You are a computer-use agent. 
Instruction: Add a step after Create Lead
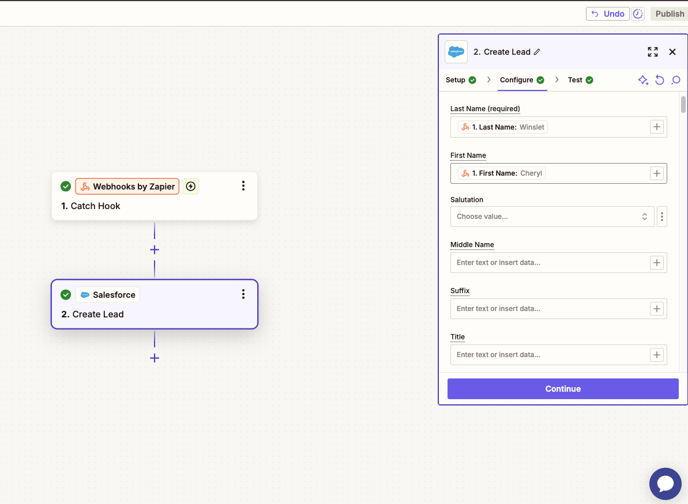point(154,358)
